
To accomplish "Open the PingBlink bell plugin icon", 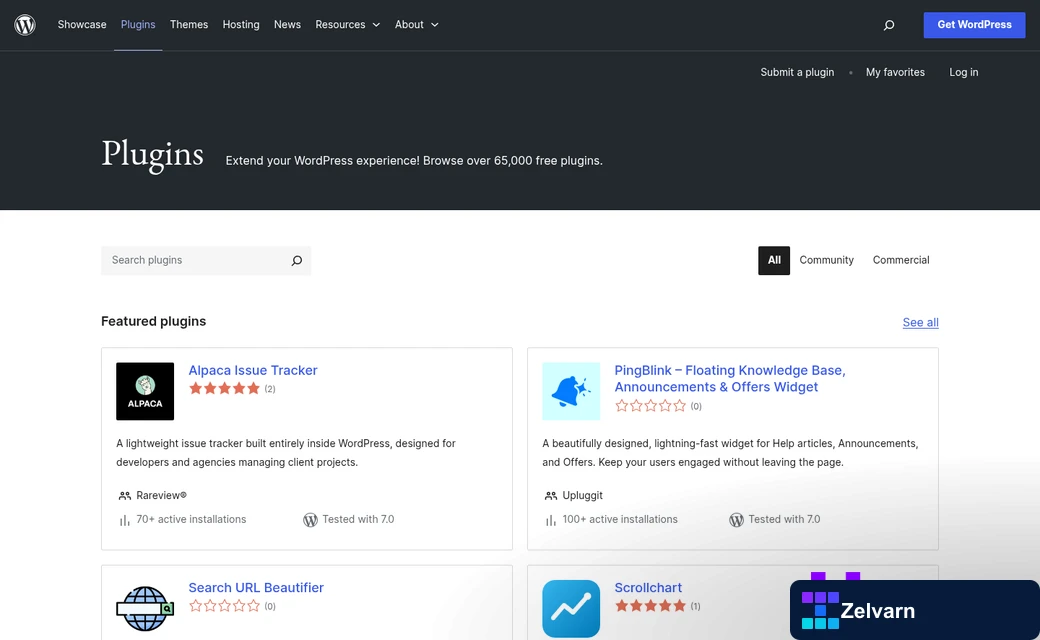I will pyautogui.click(x=570, y=391).
